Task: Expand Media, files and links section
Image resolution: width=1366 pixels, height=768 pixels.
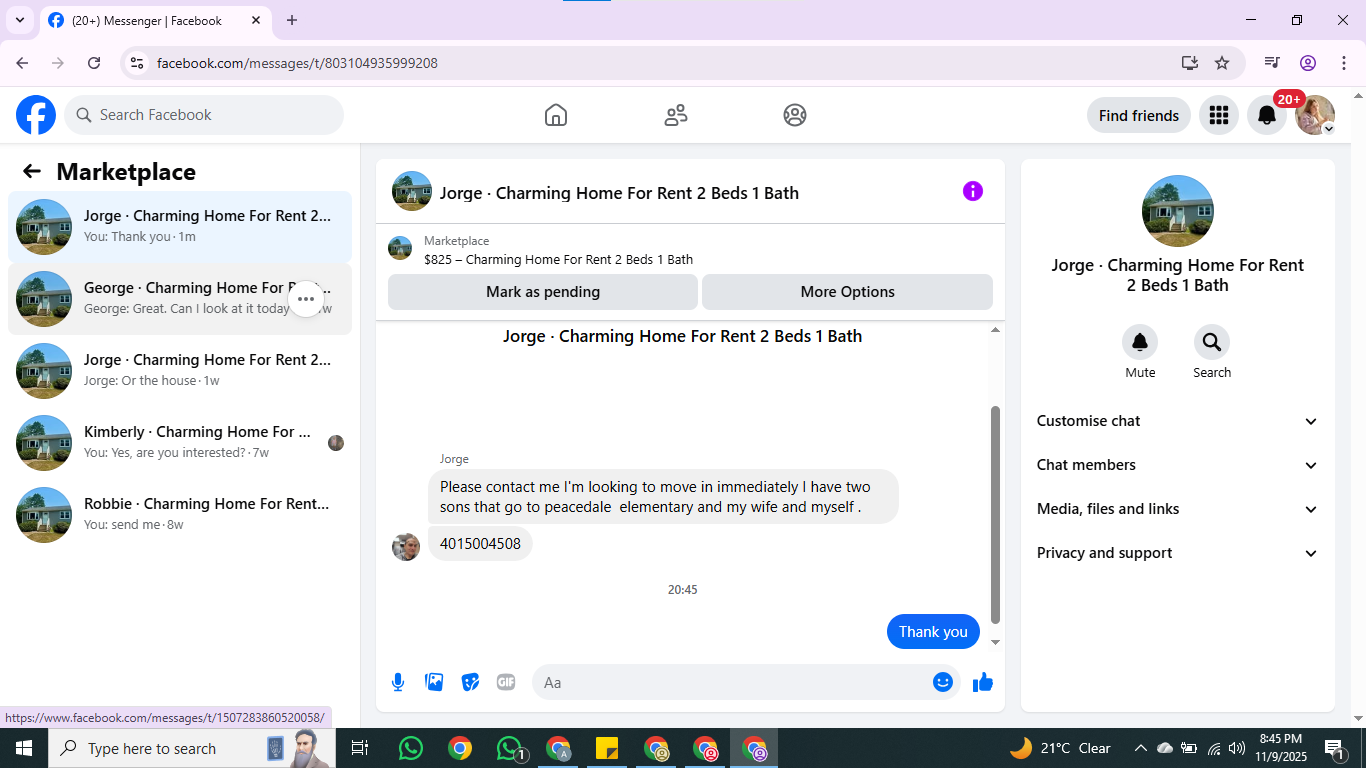Action: pyautogui.click(x=1178, y=509)
